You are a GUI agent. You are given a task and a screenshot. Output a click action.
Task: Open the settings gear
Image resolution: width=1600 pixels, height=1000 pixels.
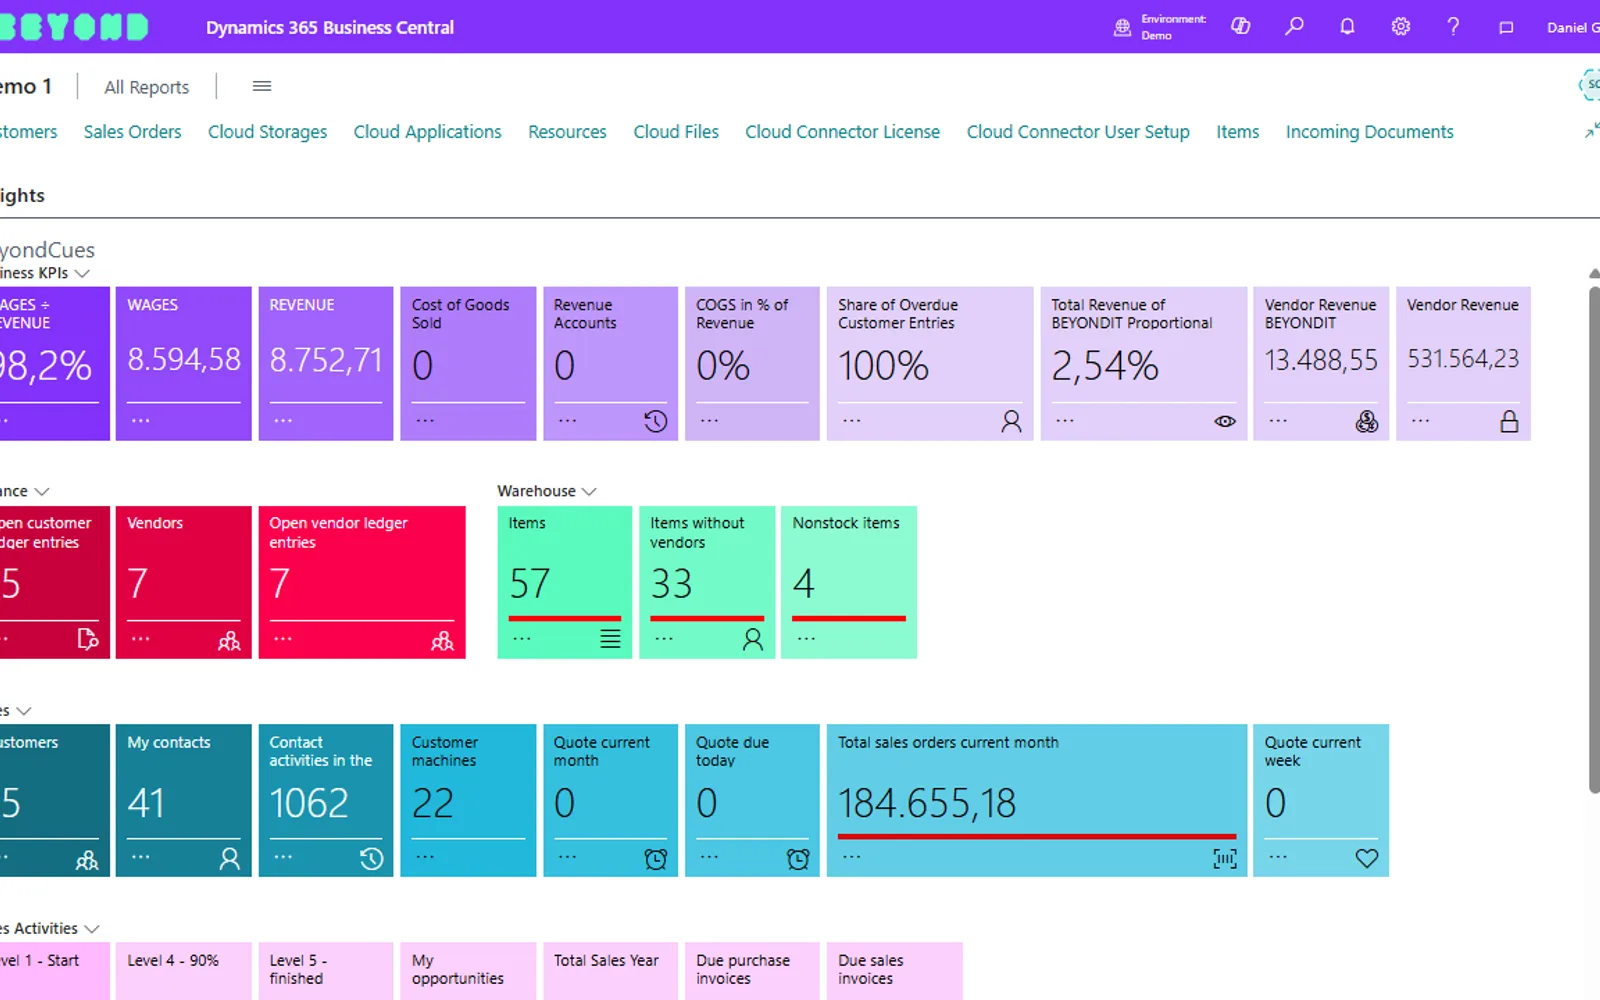(x=1400, y=27)
